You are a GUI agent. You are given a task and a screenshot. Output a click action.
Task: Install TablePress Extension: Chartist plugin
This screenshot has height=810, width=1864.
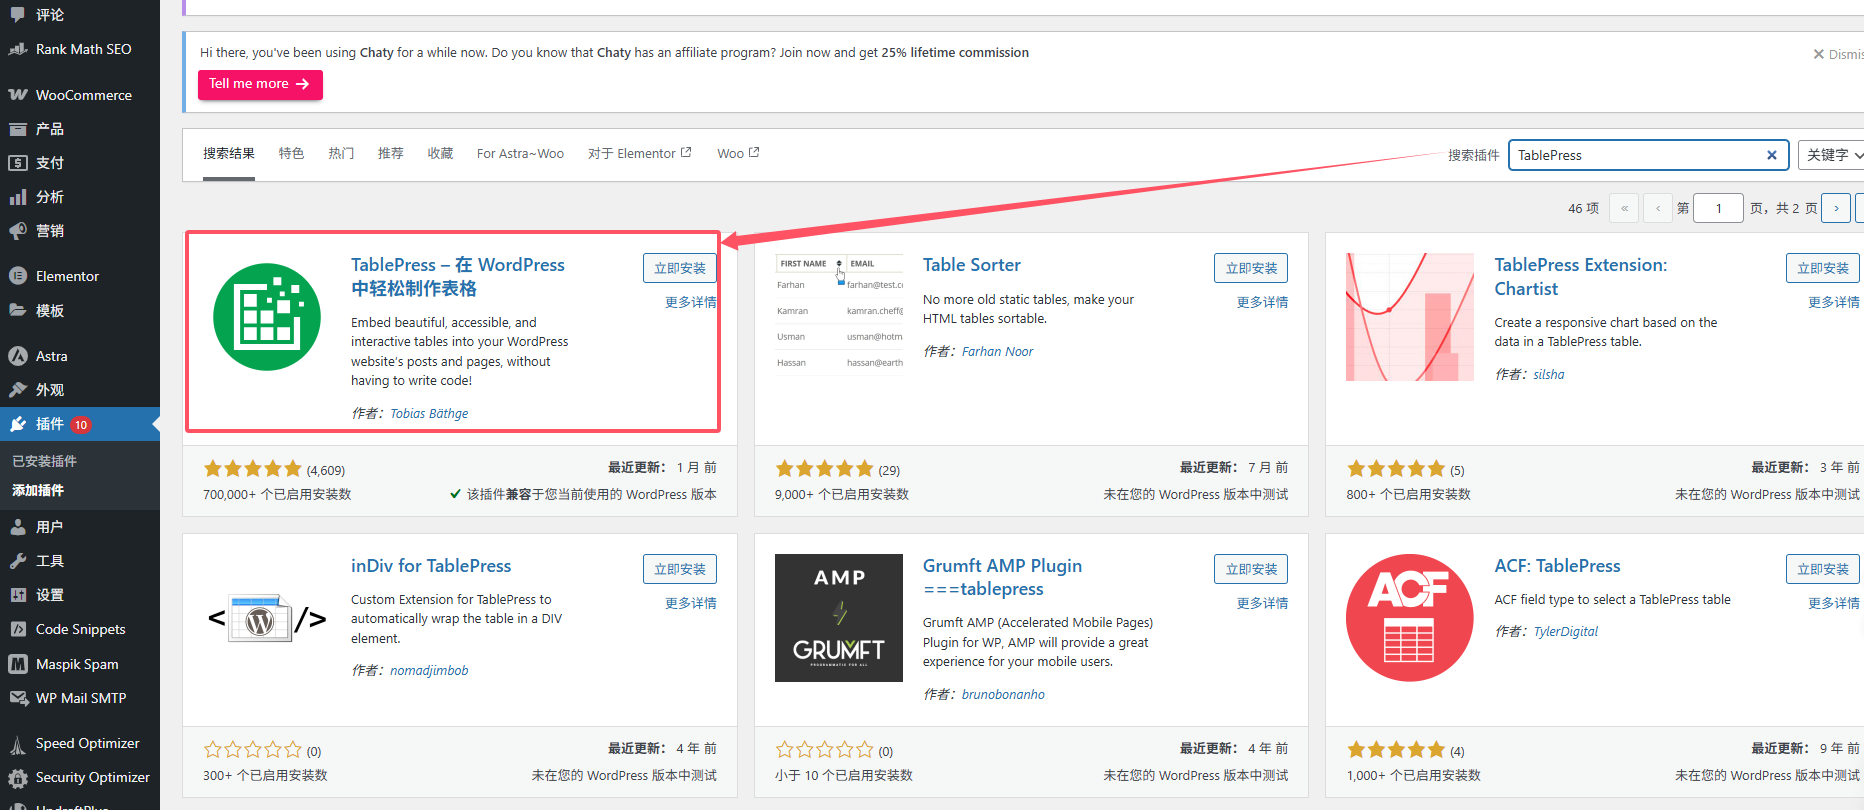click(x=1823, y=268)
